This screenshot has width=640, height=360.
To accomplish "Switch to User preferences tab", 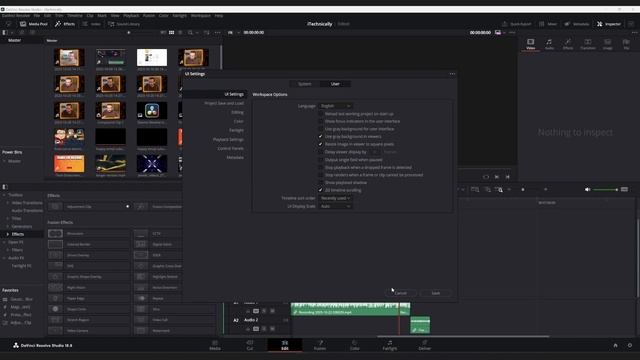I will [335, 84].
